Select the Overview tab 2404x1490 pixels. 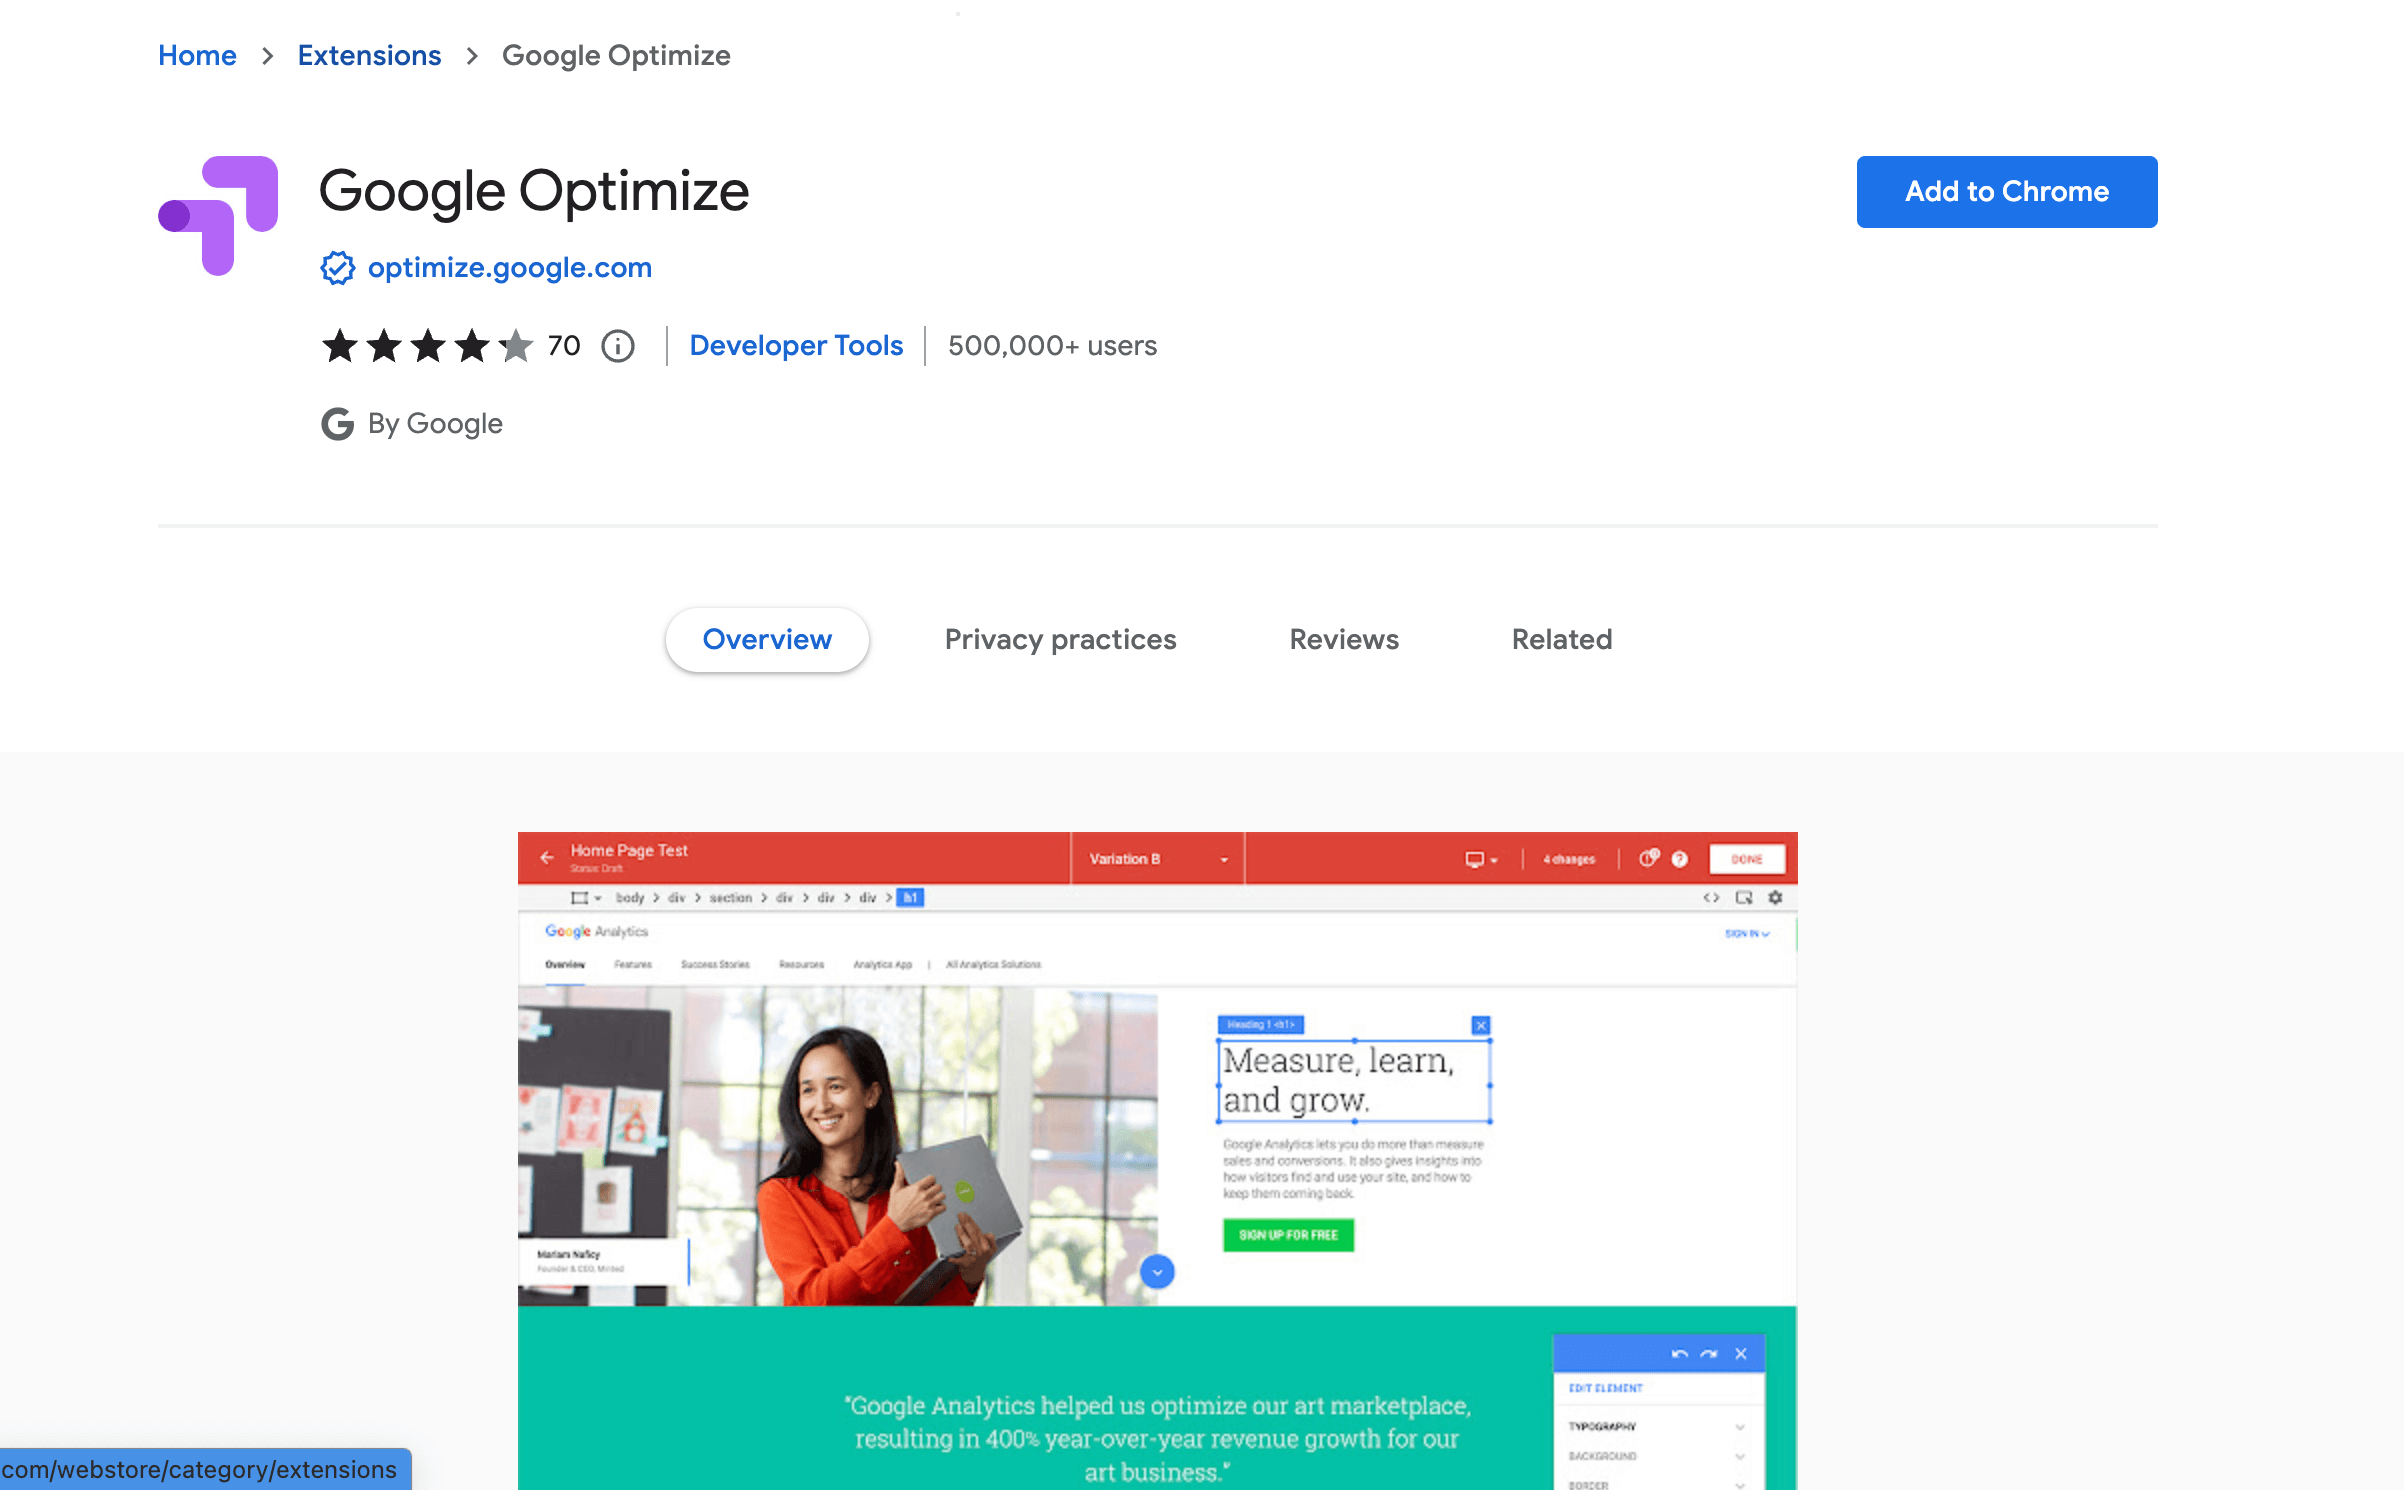pos(767,640)
